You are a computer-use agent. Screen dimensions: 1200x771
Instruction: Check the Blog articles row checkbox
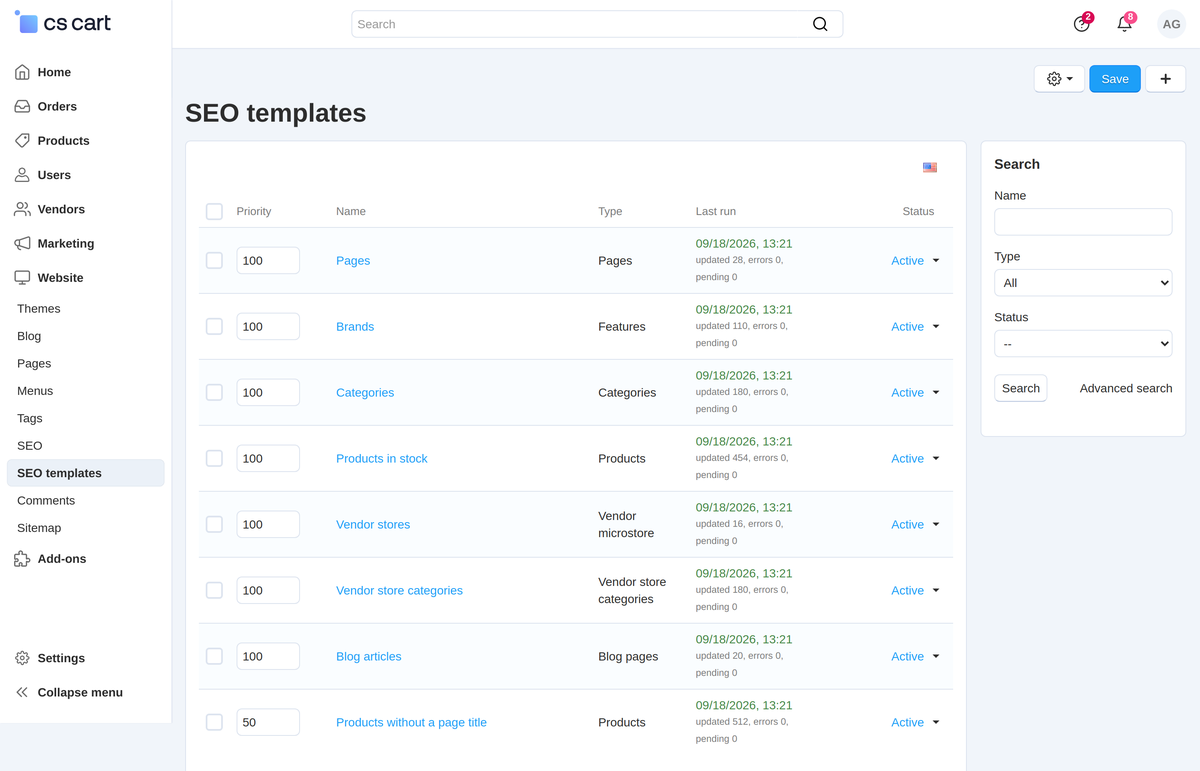(x=214, y=656)
